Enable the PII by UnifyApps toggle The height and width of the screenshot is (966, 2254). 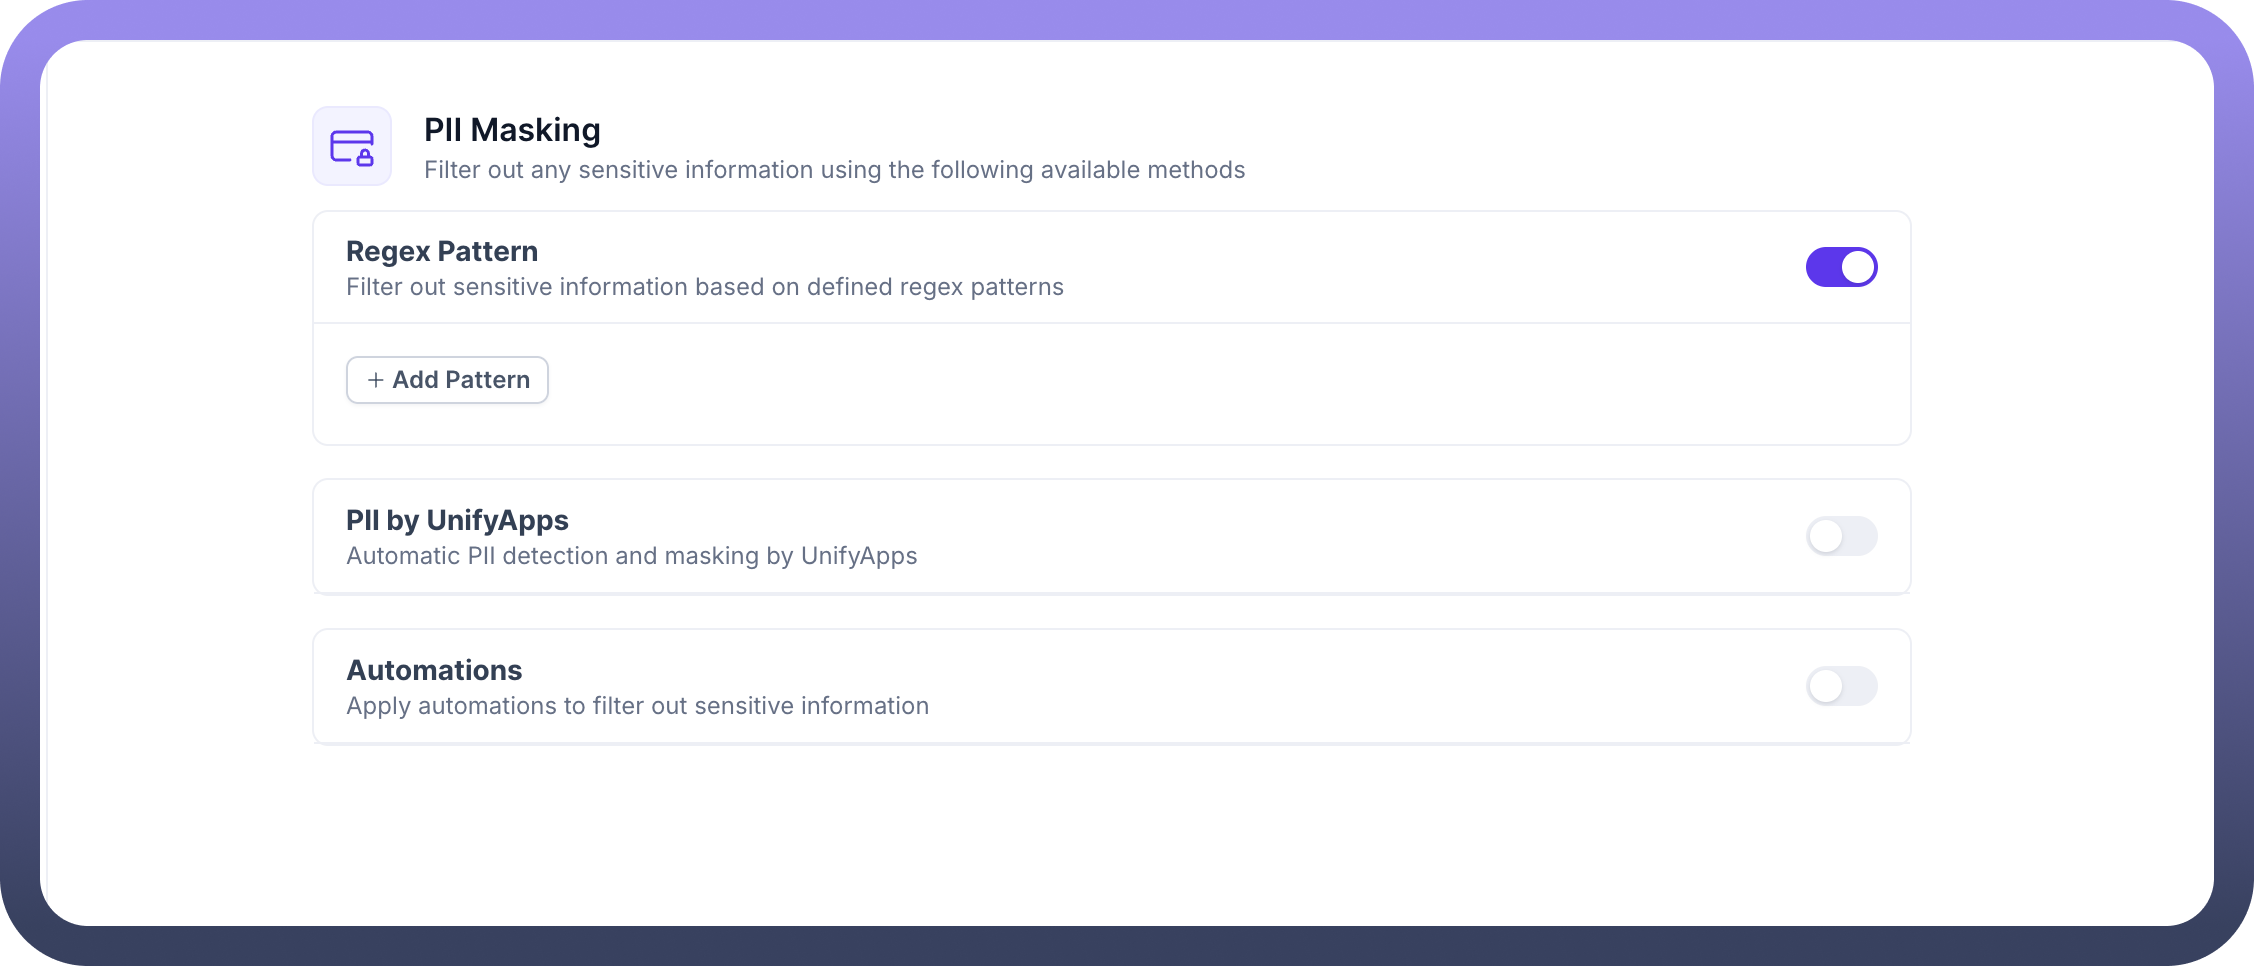pos(1841,536)
